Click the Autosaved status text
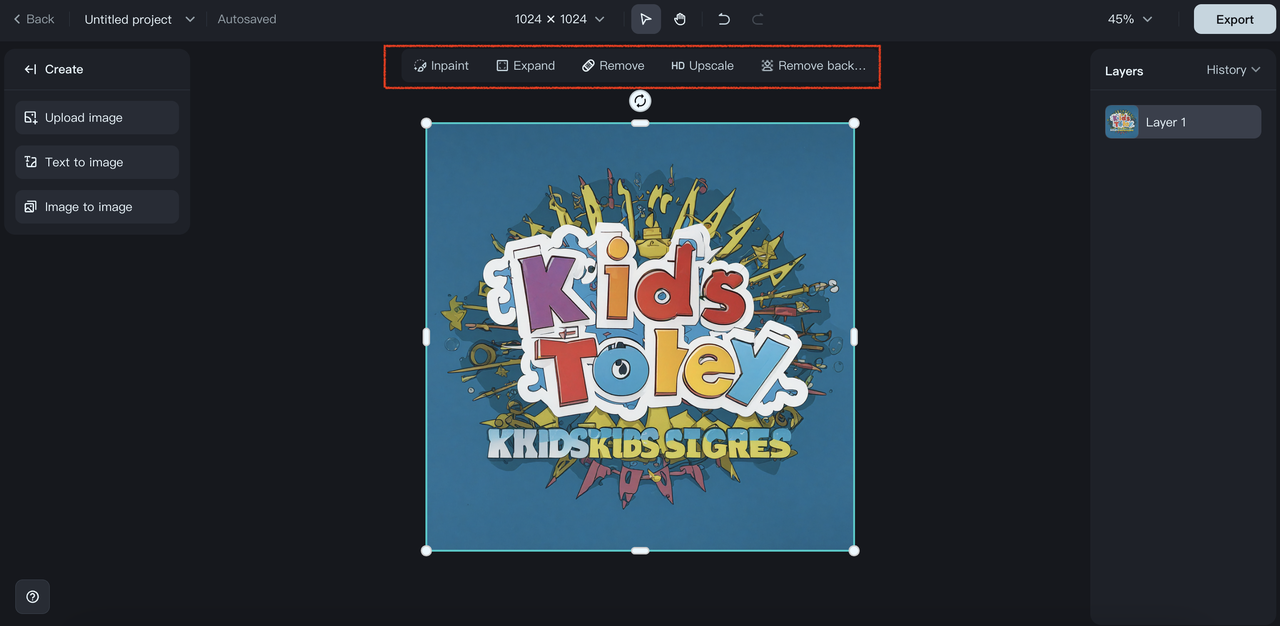Image resolution: width=1280 pixels, height=626 pixels. pos(247,19)
